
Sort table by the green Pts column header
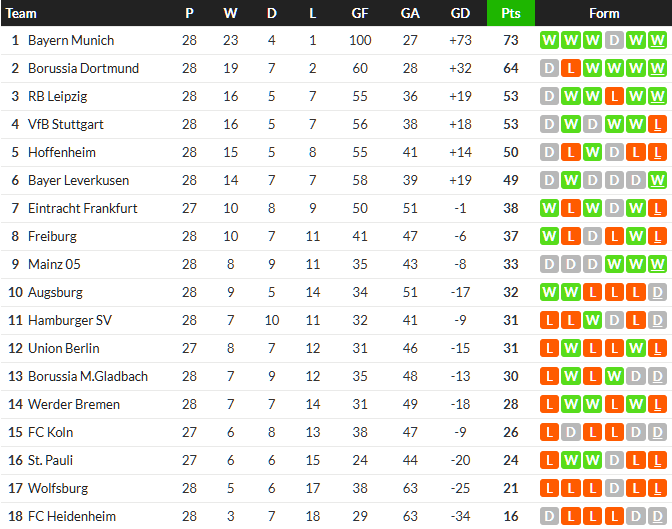click(x=511, y=13)
